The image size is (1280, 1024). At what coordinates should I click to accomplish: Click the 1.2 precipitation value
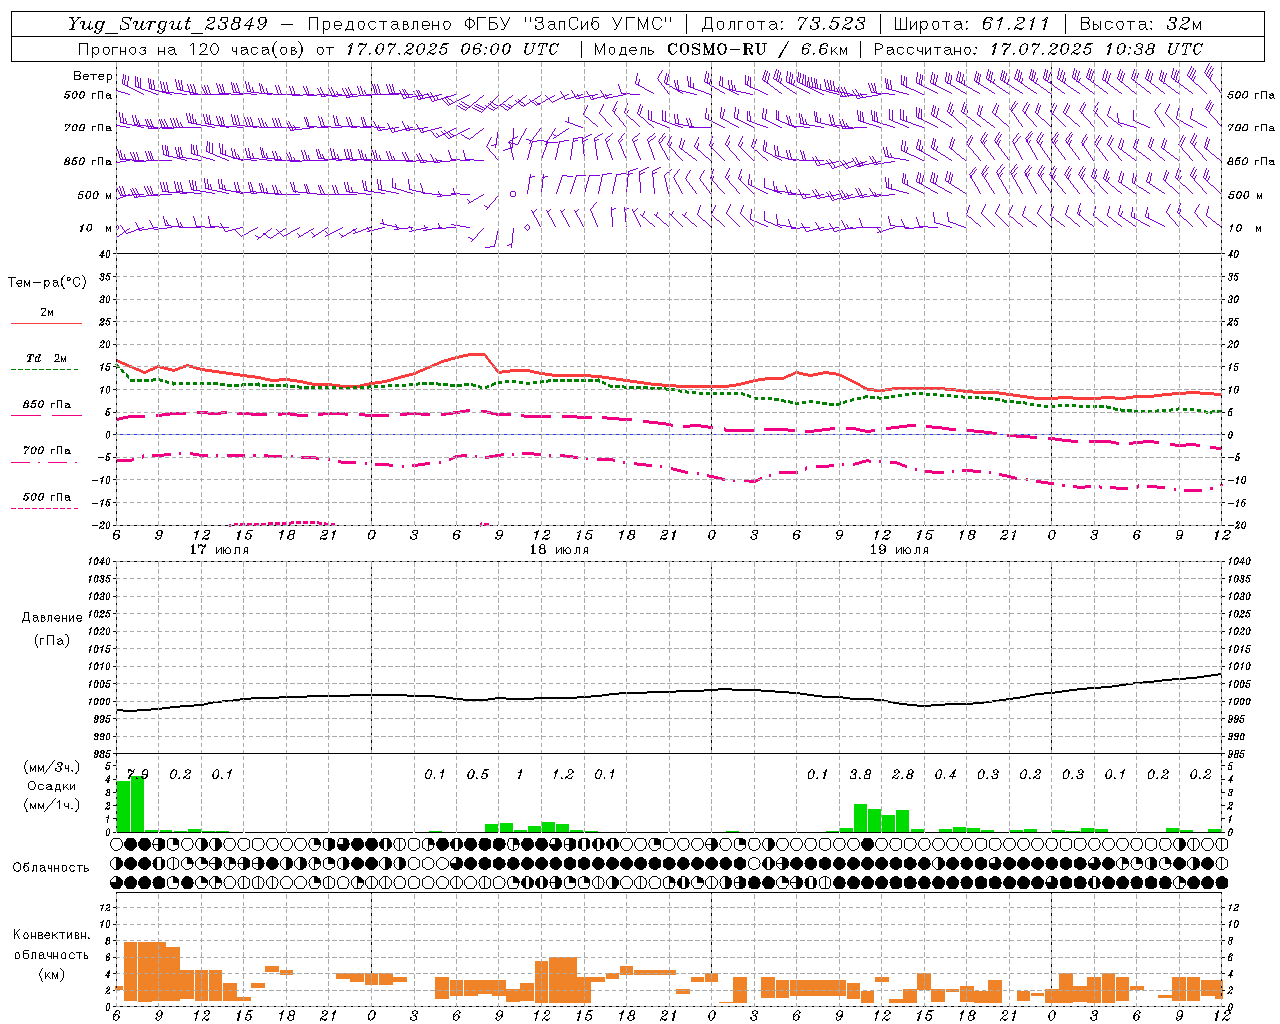[x=563, y=774]
